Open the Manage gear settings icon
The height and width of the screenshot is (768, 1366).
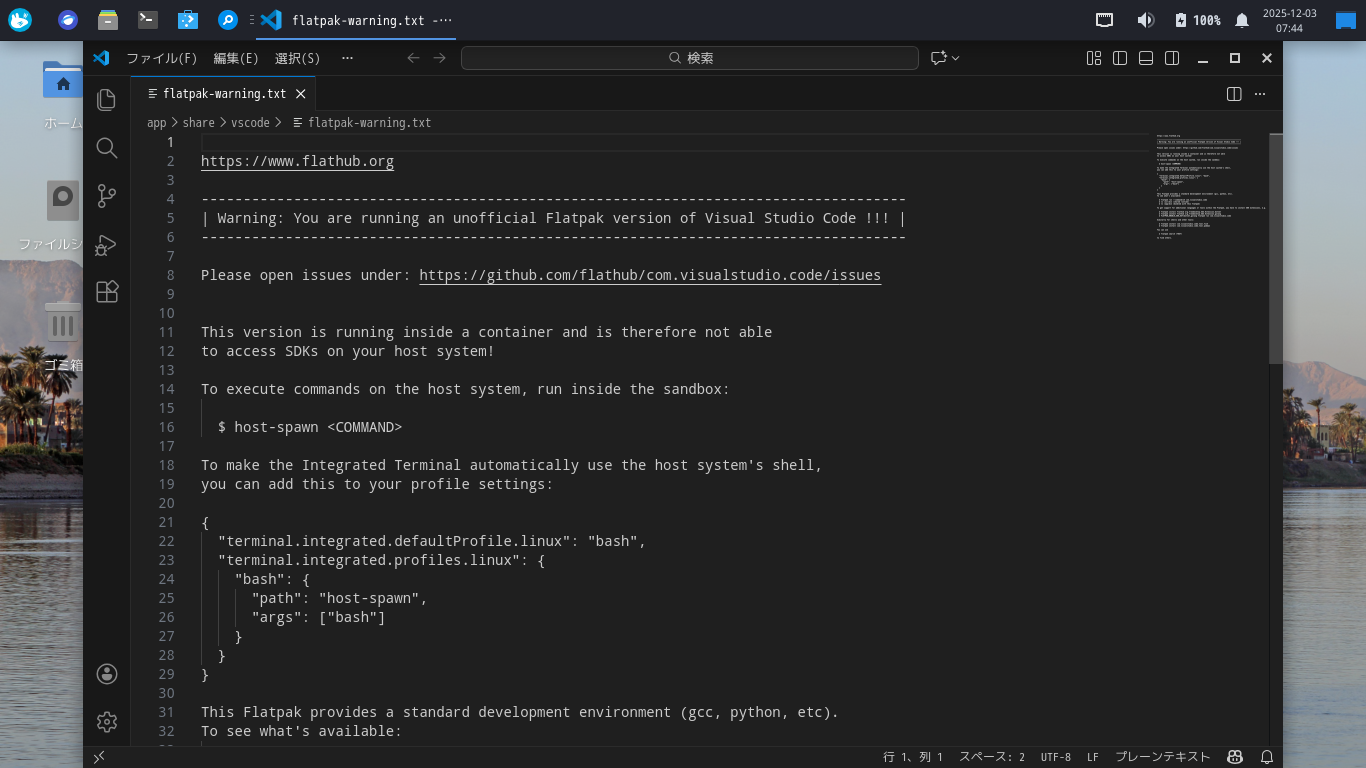(x=107, y=721)
